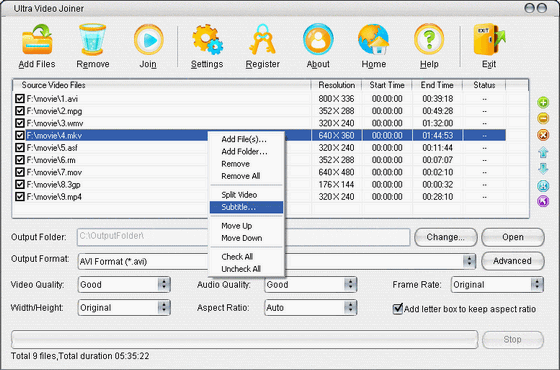Start joining with the Join play icon

(x=149, y=40)
